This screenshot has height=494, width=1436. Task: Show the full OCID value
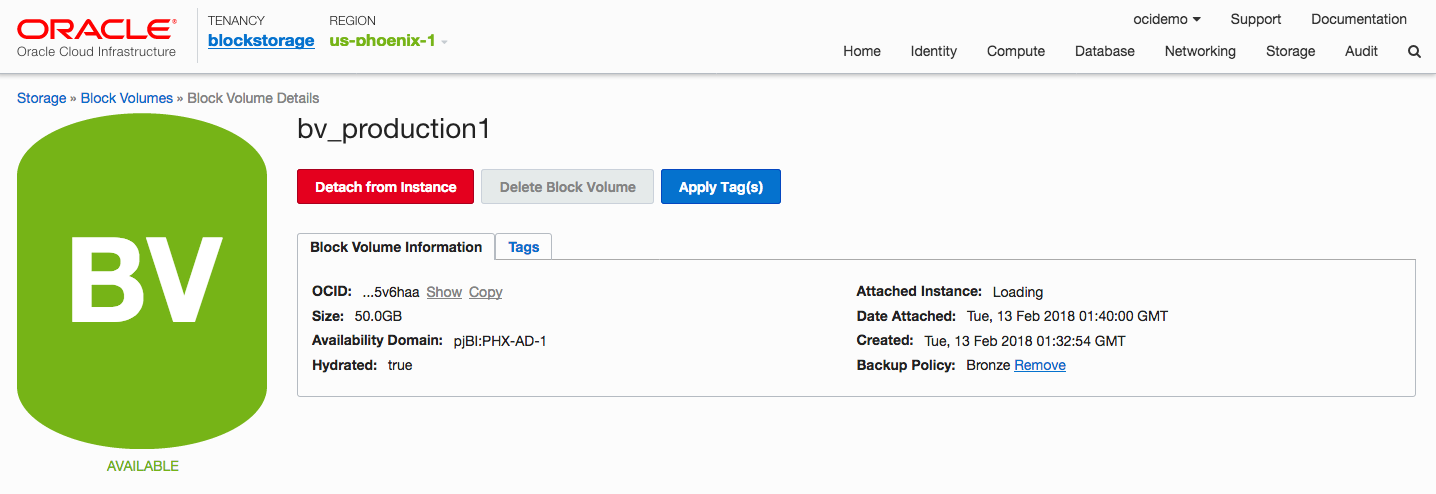pyautogui.click(x=444, y=292)
